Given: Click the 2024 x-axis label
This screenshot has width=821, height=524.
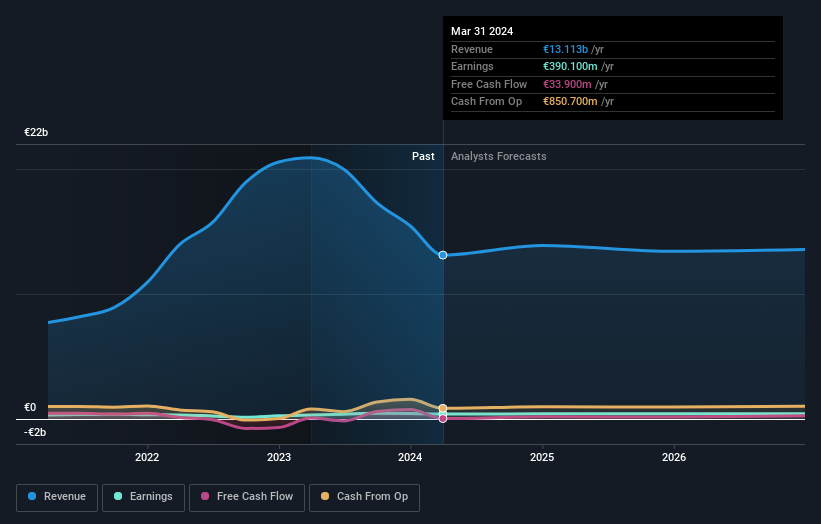Looking at the screenshot, I should [410, 457].
